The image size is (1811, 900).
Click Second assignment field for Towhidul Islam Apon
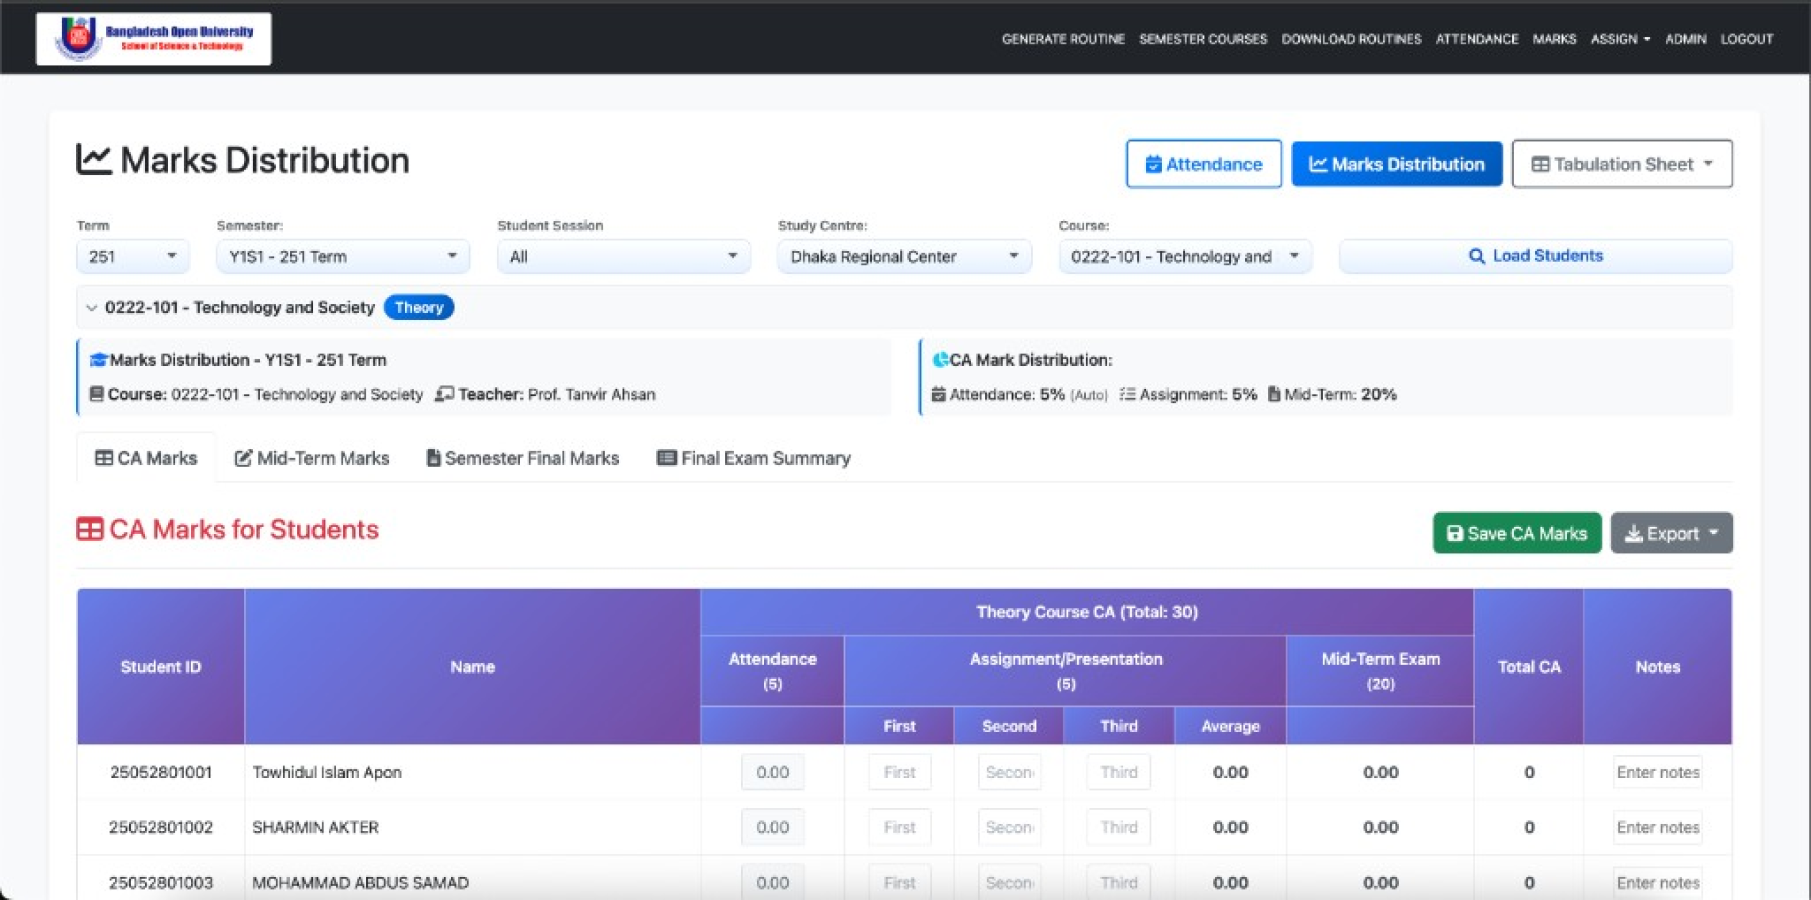(1009, 772)
